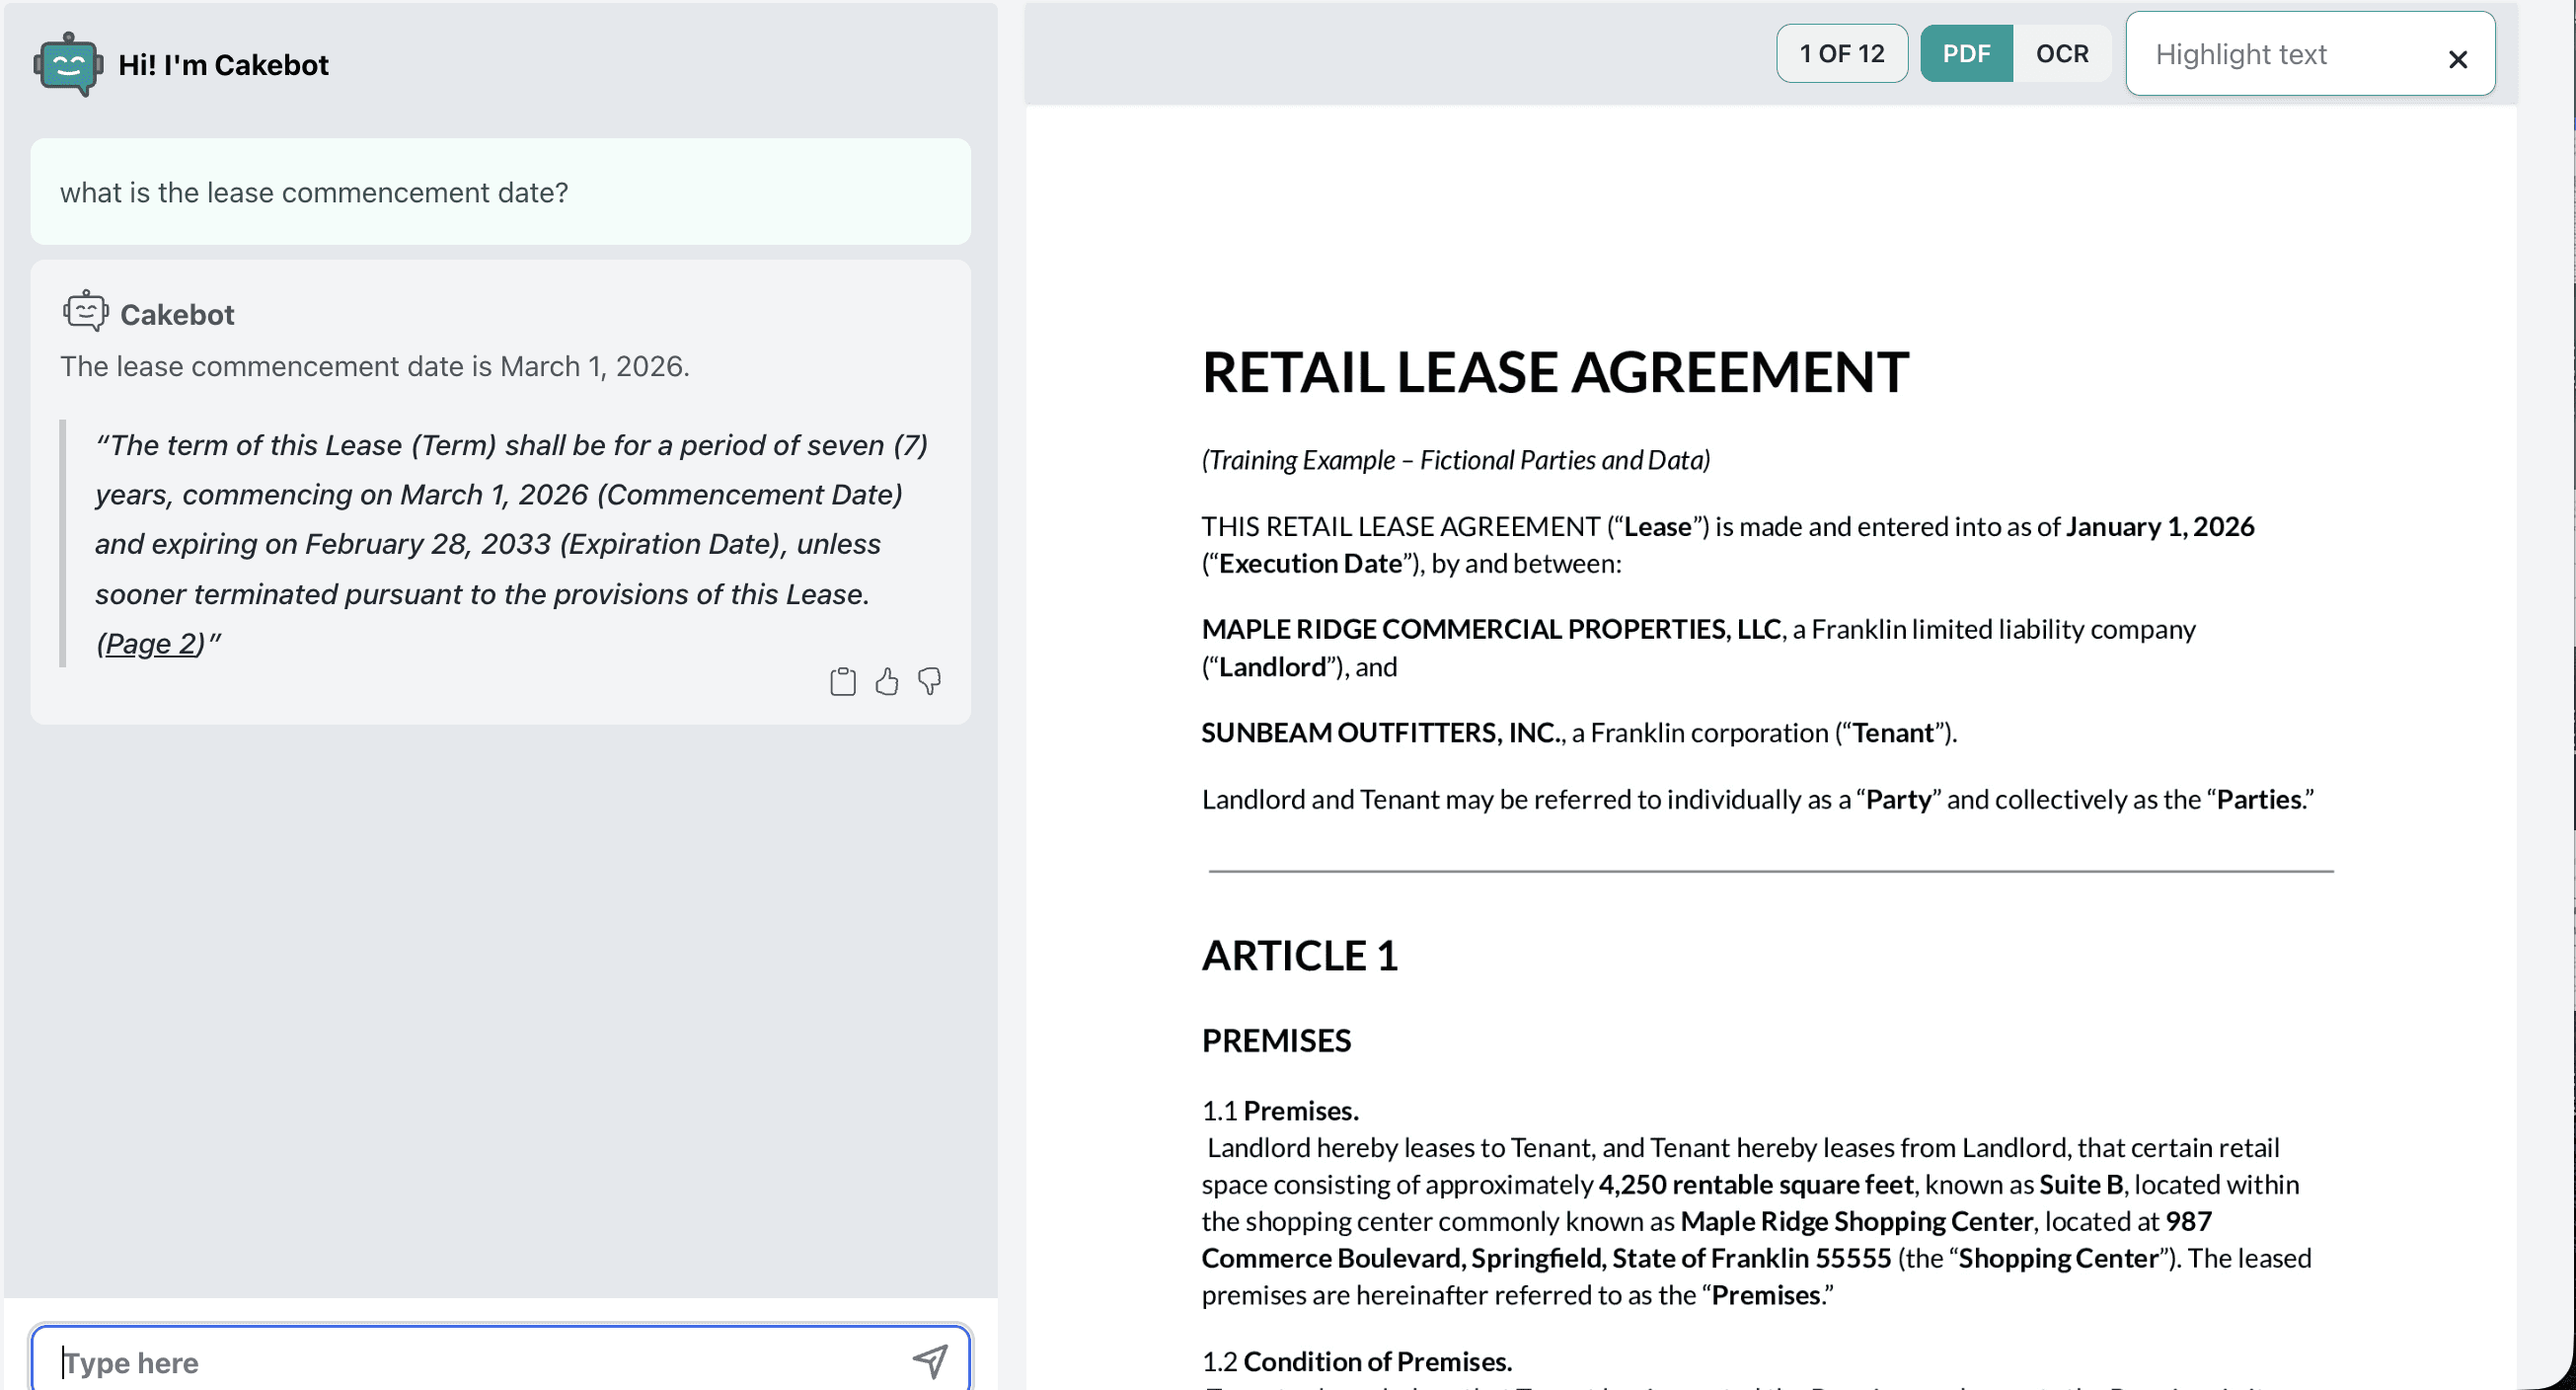2576x1390 pixels.
Task: Give the answer a thumbs down
Action: coord(929,682)
